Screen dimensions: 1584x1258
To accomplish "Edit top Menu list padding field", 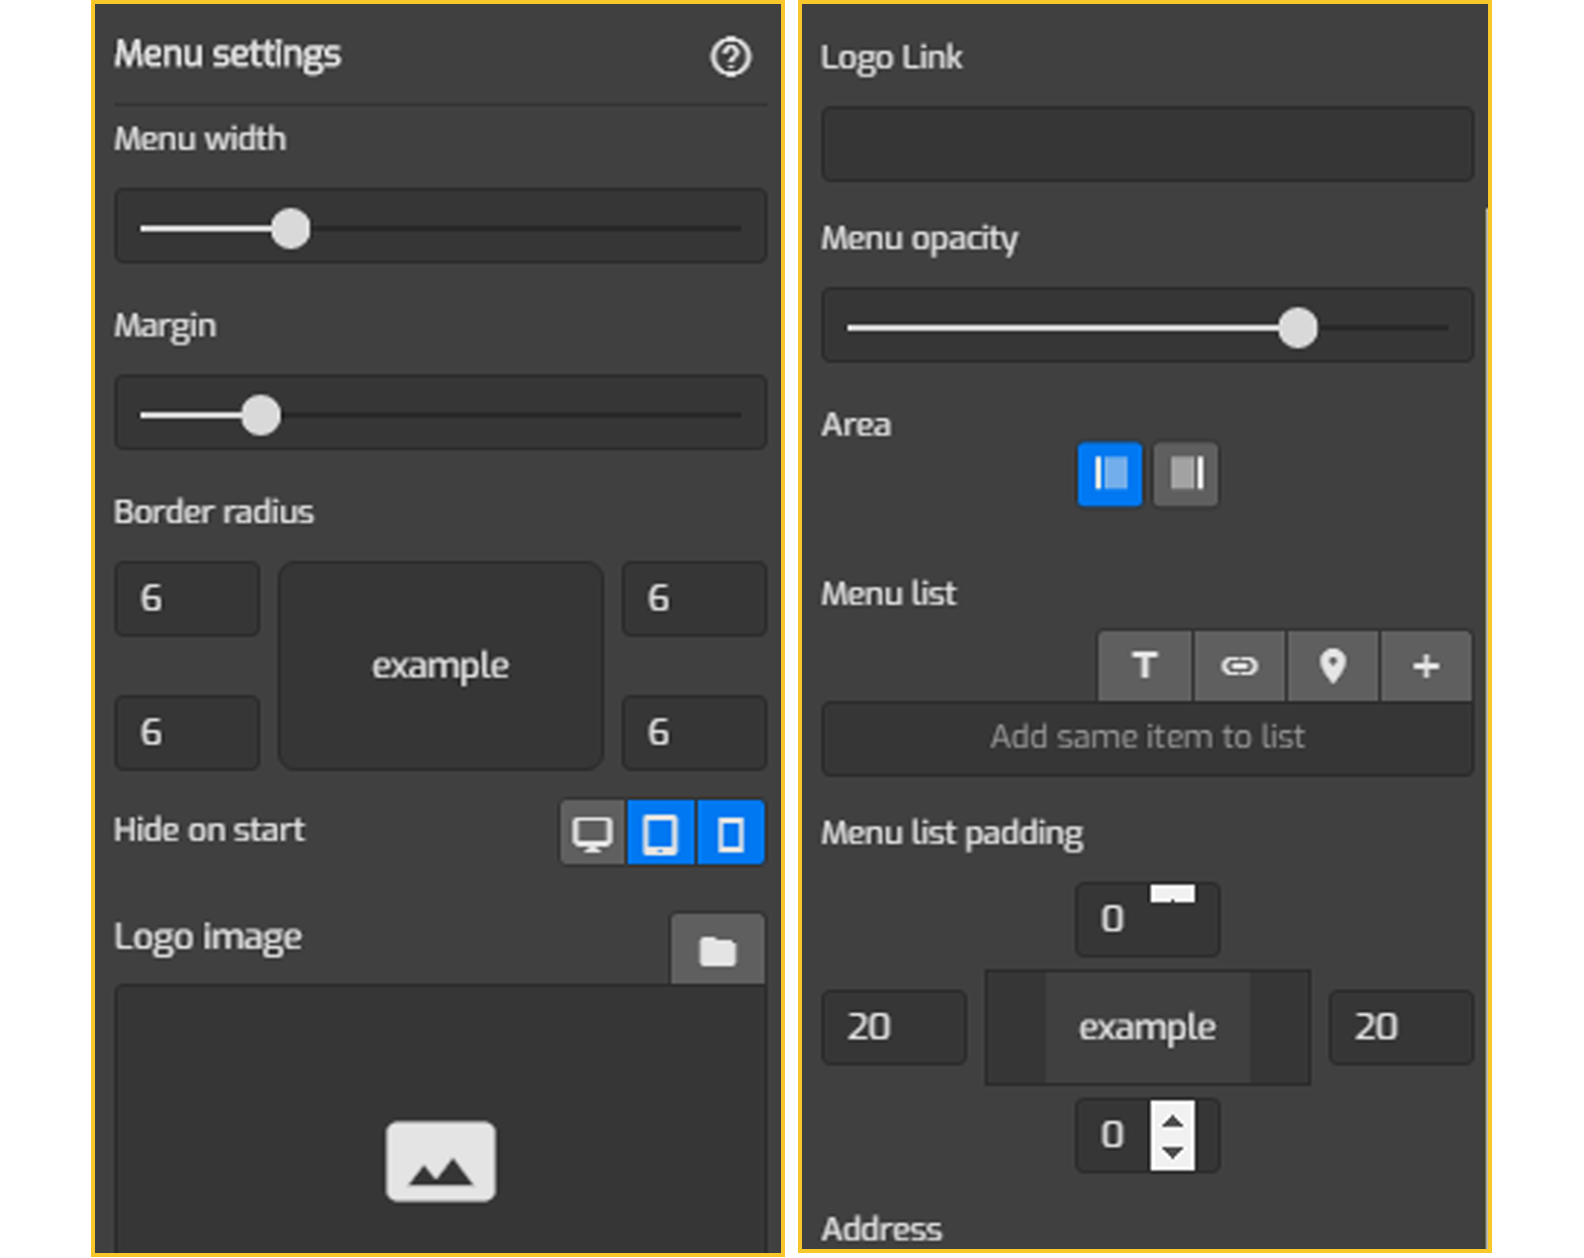I will [x=1147, y=919].
